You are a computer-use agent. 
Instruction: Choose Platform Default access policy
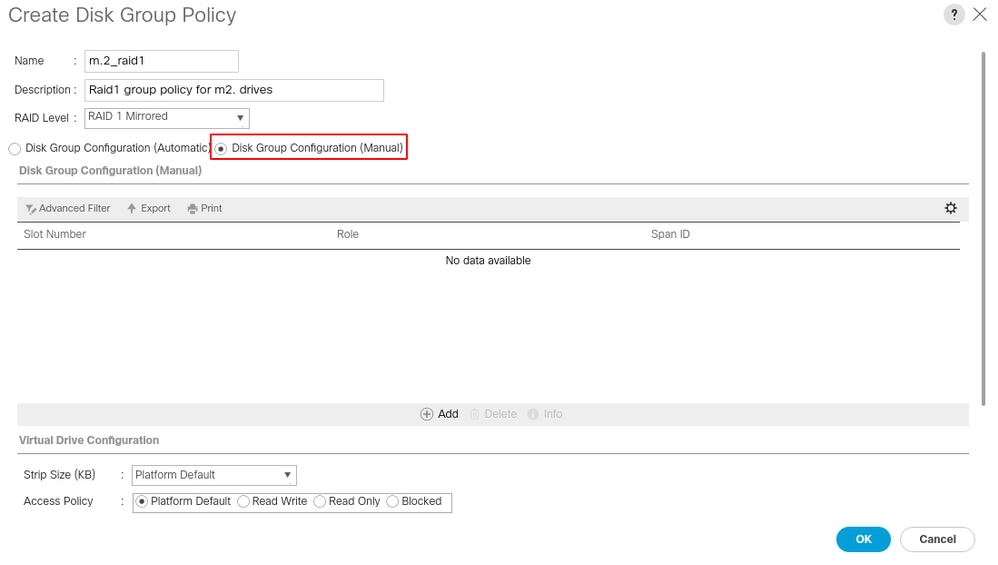tap(142, 501)
